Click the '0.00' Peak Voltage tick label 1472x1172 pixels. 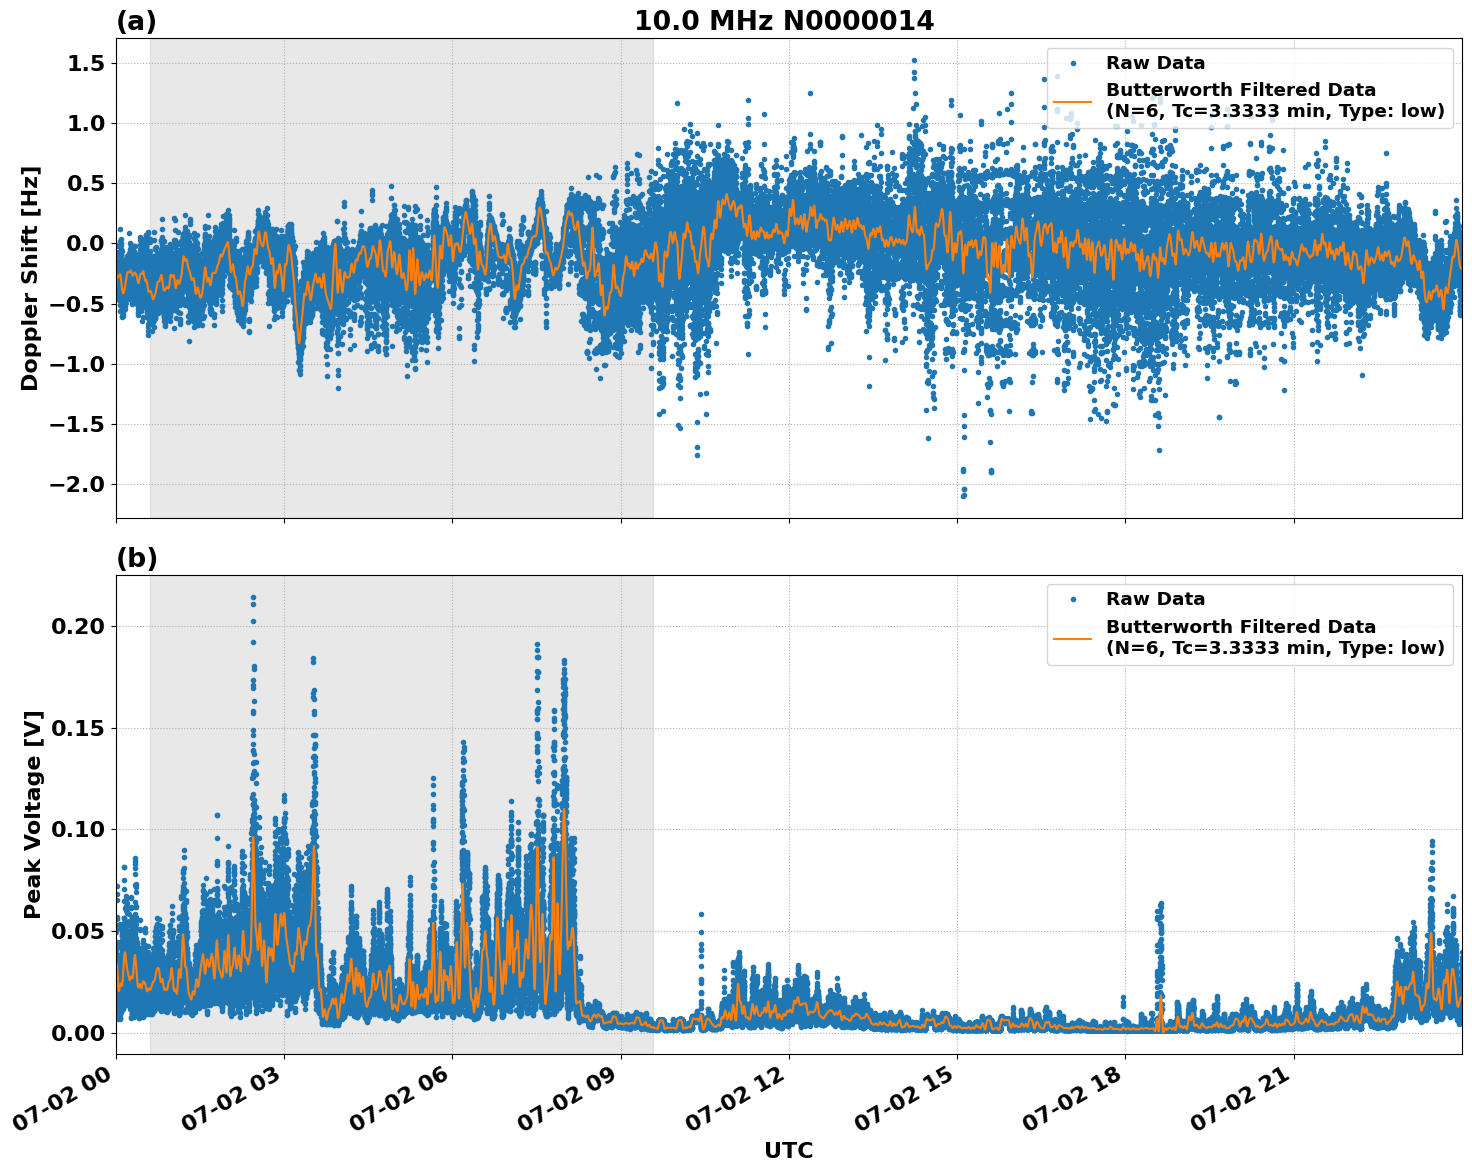pos(78,1032)
